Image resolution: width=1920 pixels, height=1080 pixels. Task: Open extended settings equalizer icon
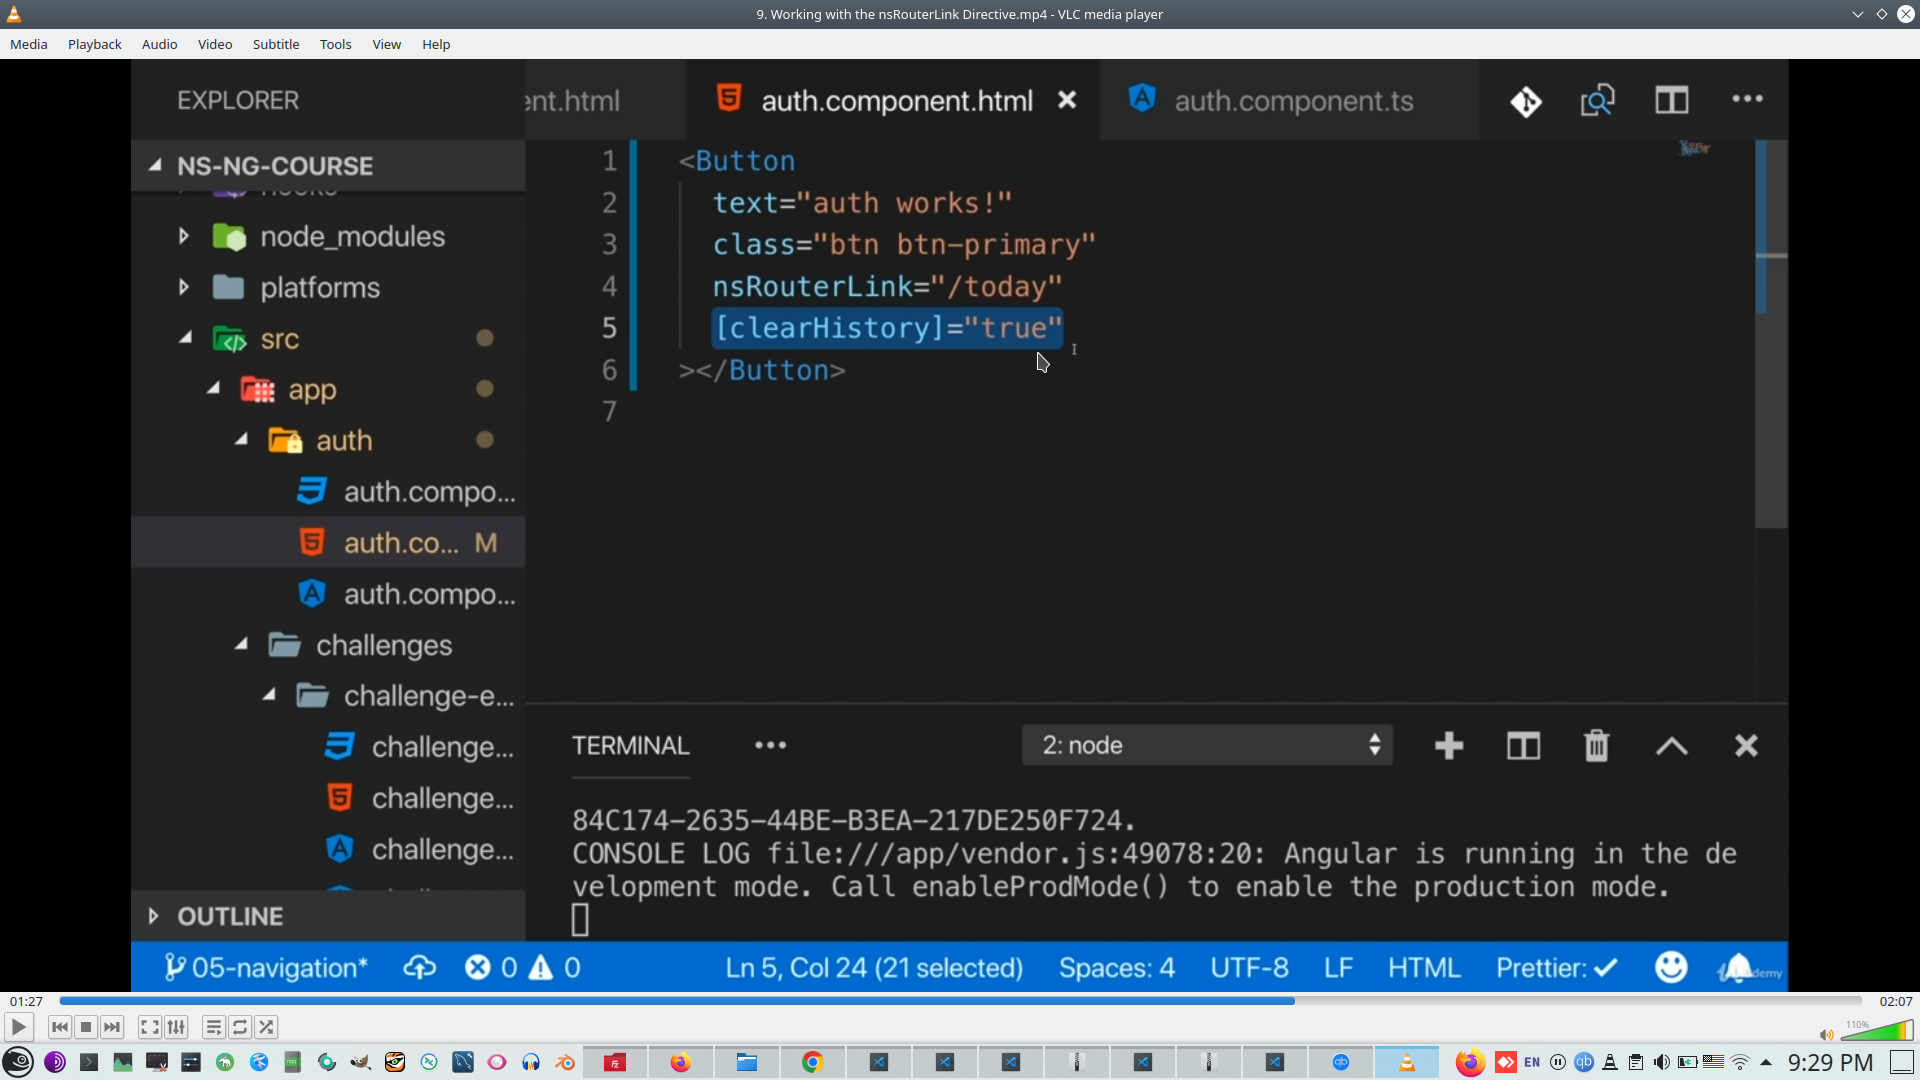click(176, 1027)
